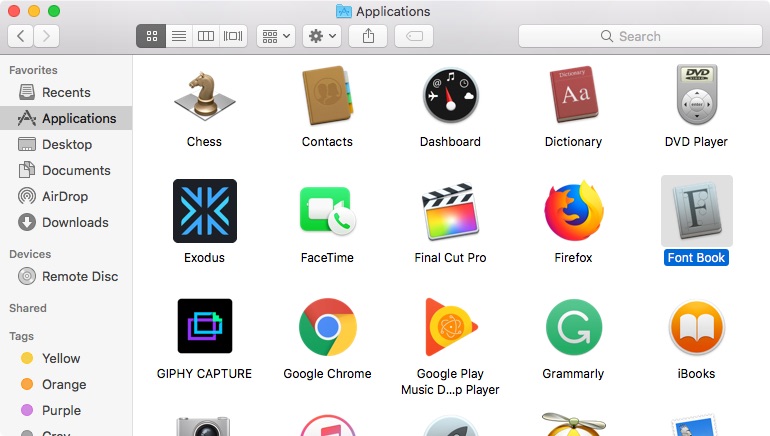Image resolution: width=770 pixels, height=436 pixels.
Task: Click the GIPHY CAPTURE app icon
Action: click(205, 326)
